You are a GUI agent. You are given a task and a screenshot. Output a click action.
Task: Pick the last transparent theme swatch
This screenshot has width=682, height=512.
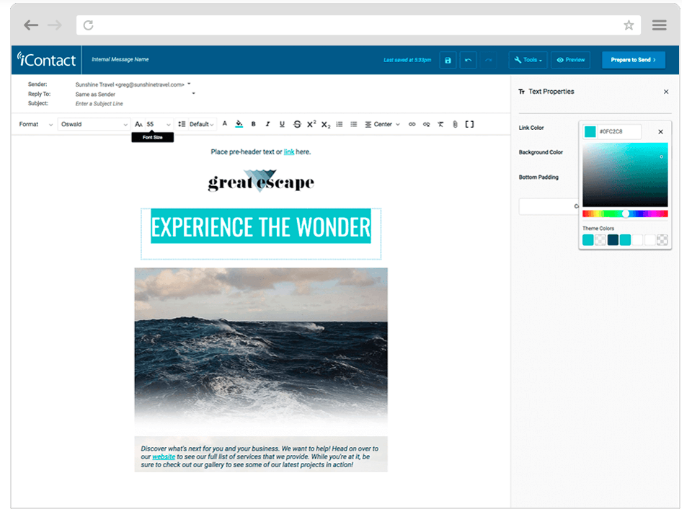pos(662,240)
